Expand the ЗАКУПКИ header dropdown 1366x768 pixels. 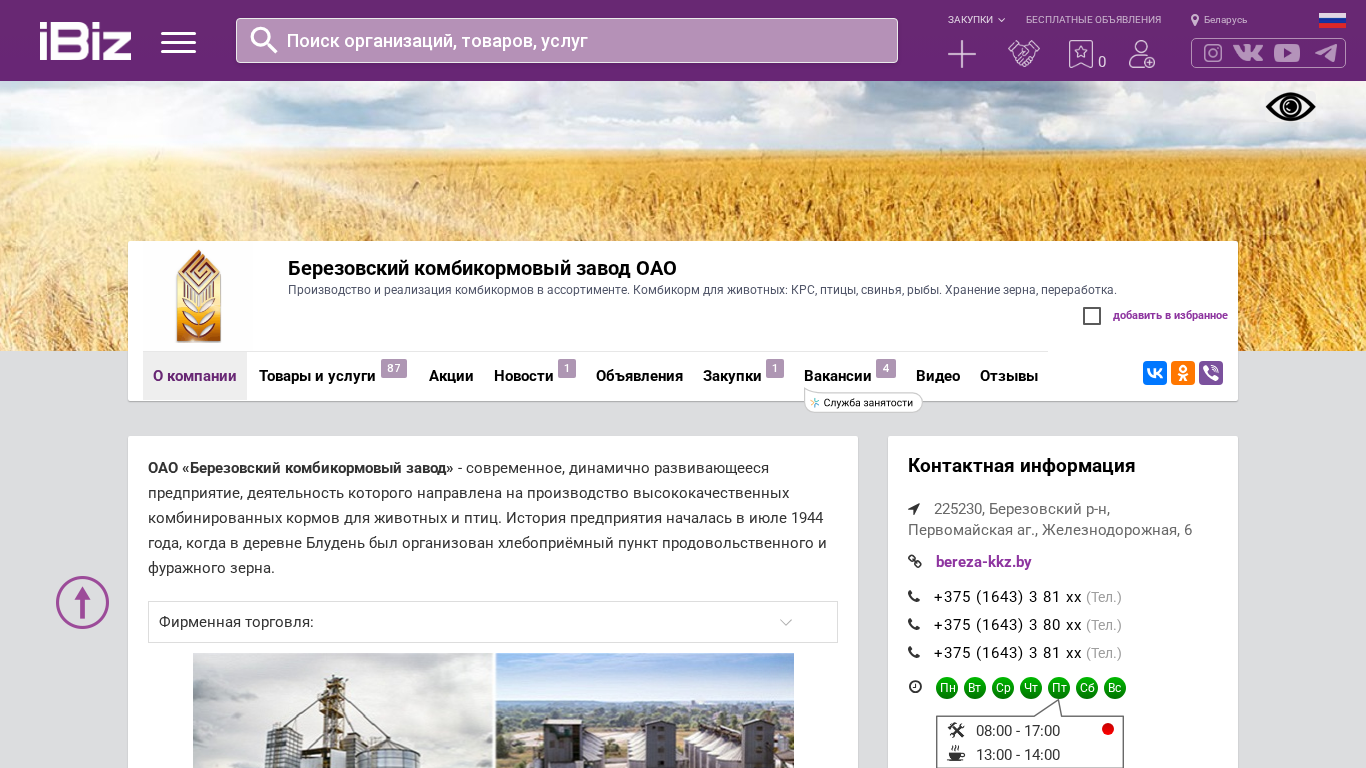(x=976, y=20)
